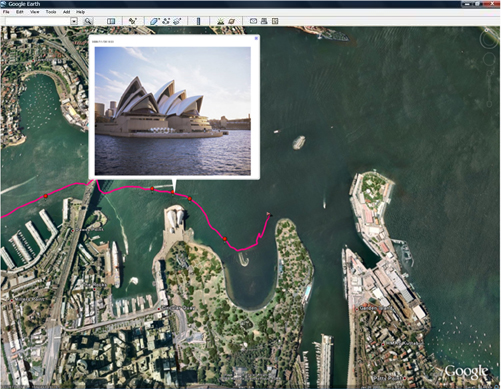501x389 pixels.
Task: Select the add polygon tool
Action: click(155, 21)
